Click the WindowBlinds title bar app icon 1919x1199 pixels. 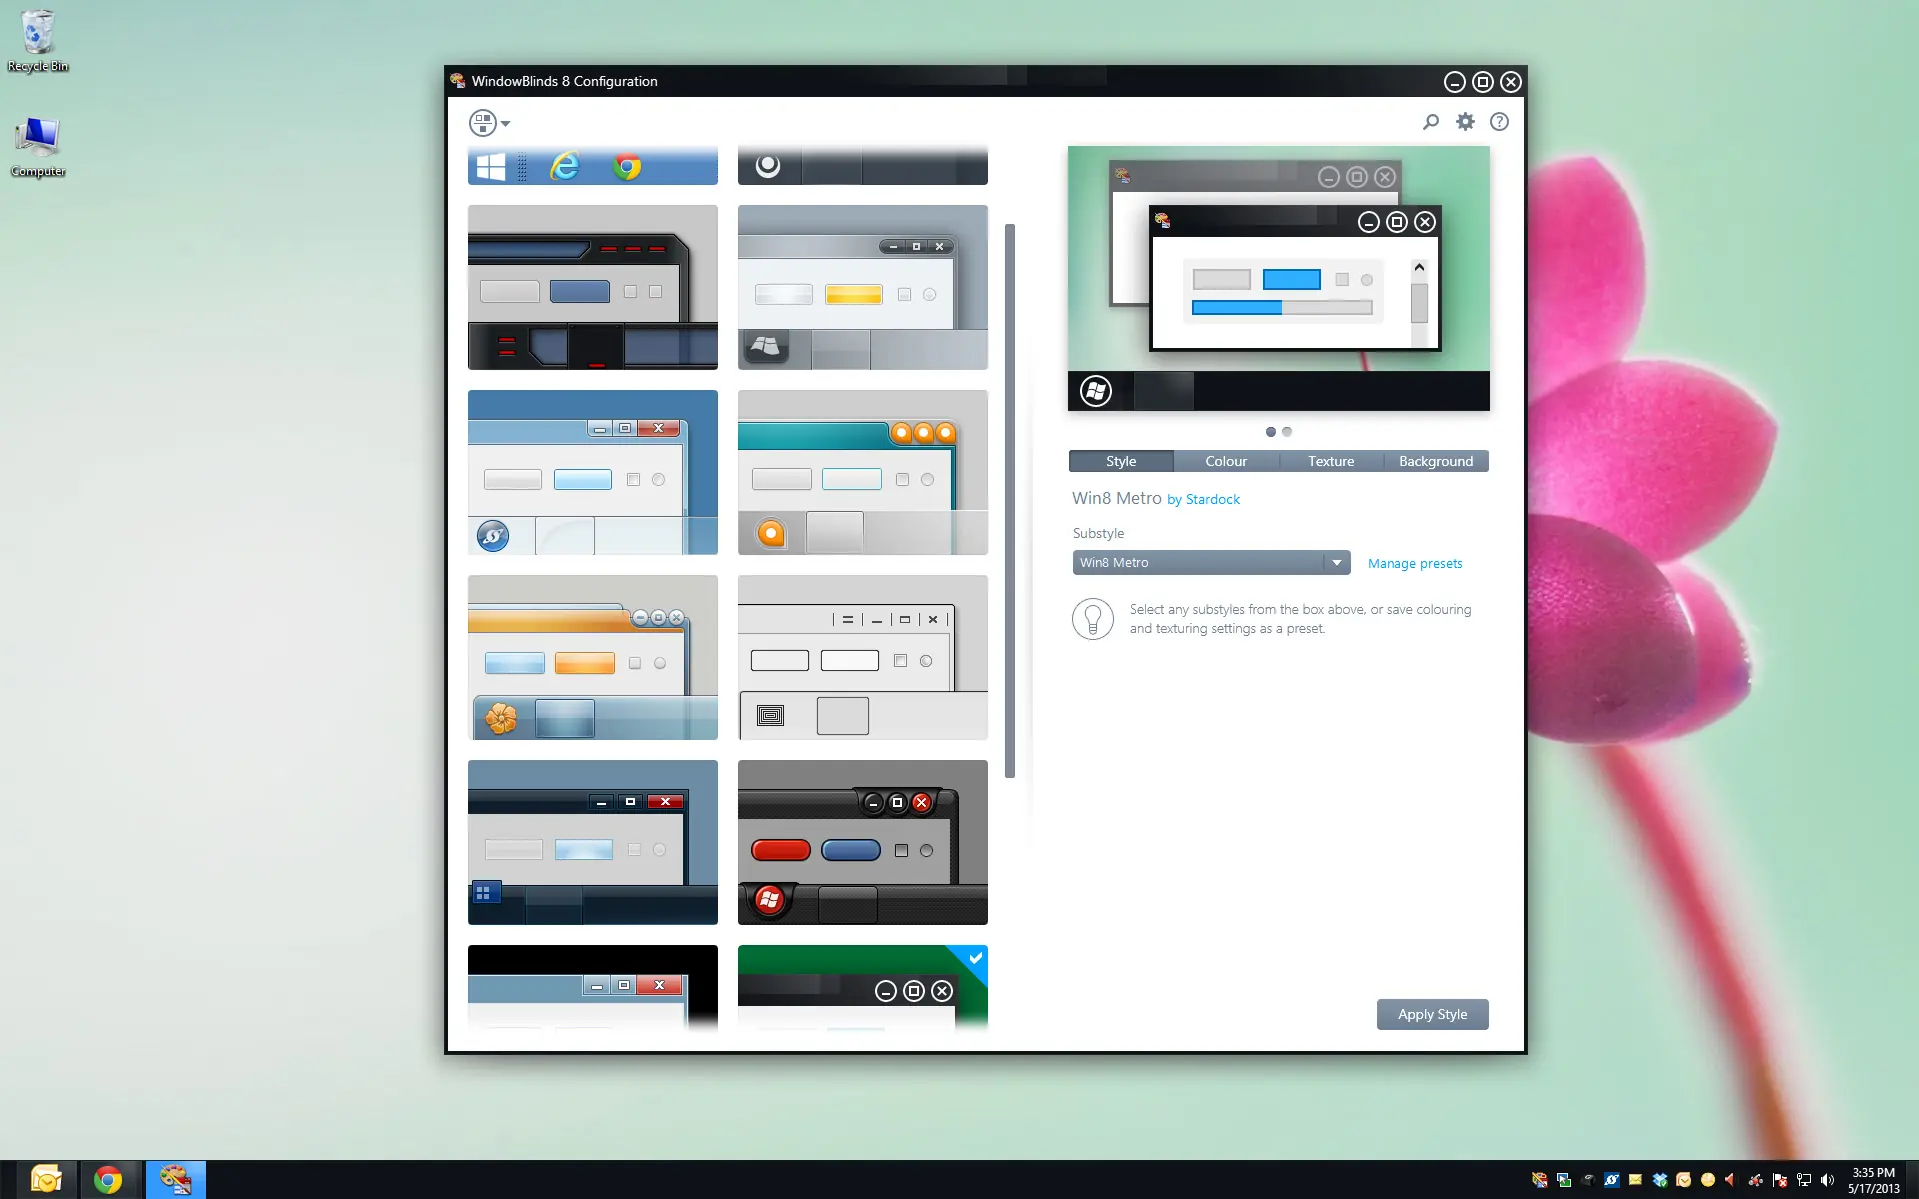coord(458,81)
